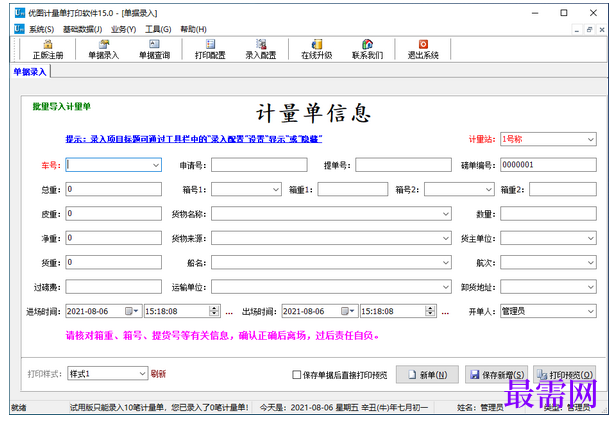This screenshot has width=616, height=425.
Task: Expand the 船名 dropdown
Action: (446, 263)
